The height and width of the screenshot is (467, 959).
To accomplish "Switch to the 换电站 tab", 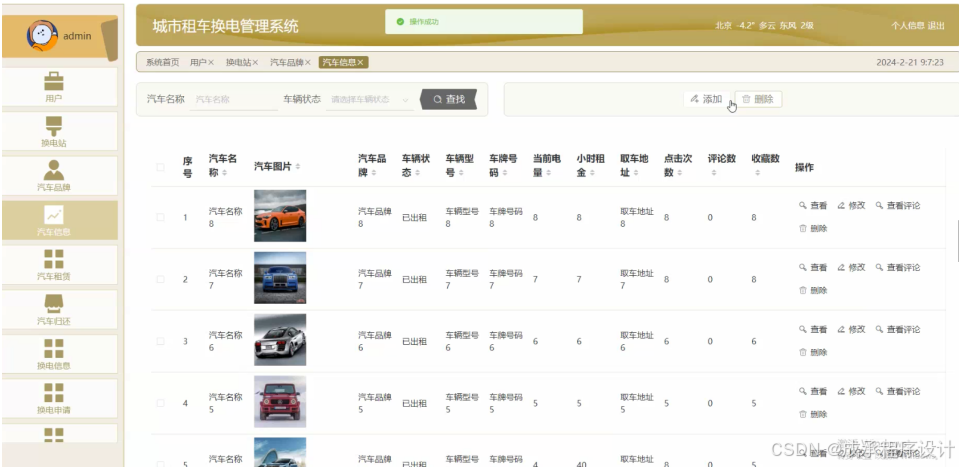I will pos(238,62).
